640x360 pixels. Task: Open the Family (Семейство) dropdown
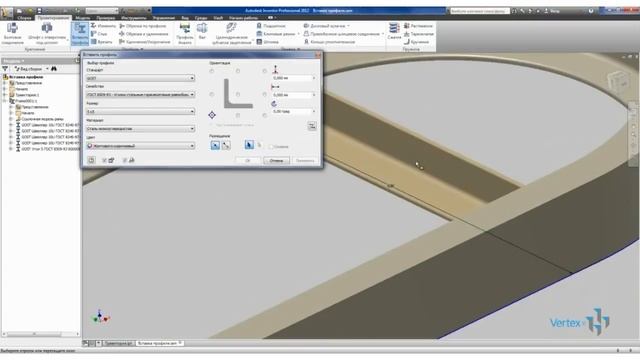[x=140, y=95]
